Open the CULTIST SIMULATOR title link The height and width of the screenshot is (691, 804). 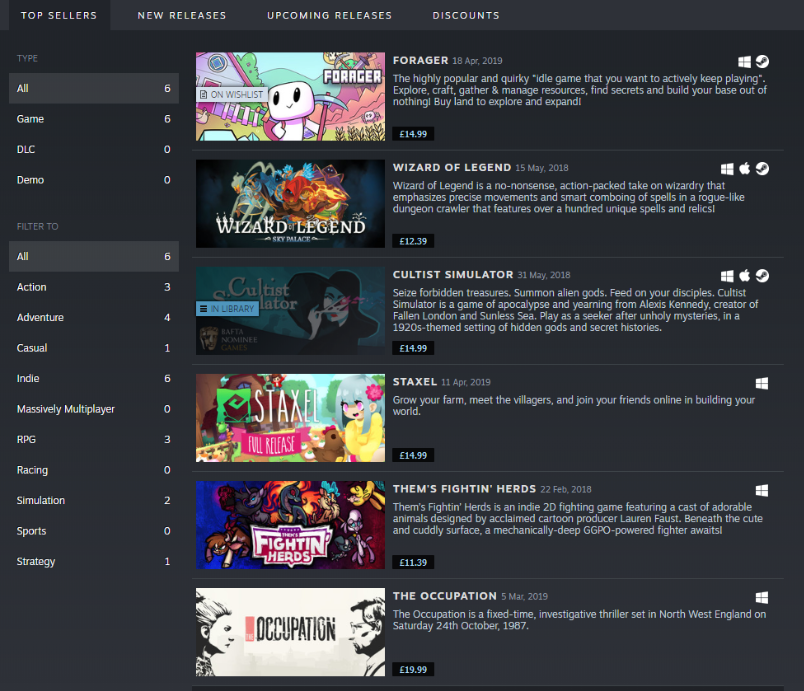(x=453, y=275)
